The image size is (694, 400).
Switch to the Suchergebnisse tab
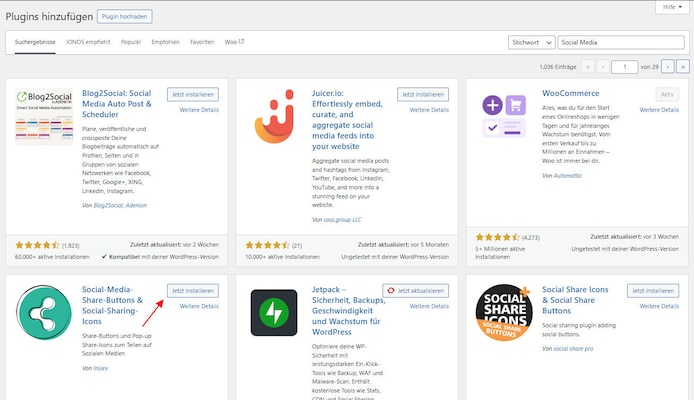(35, 42)
